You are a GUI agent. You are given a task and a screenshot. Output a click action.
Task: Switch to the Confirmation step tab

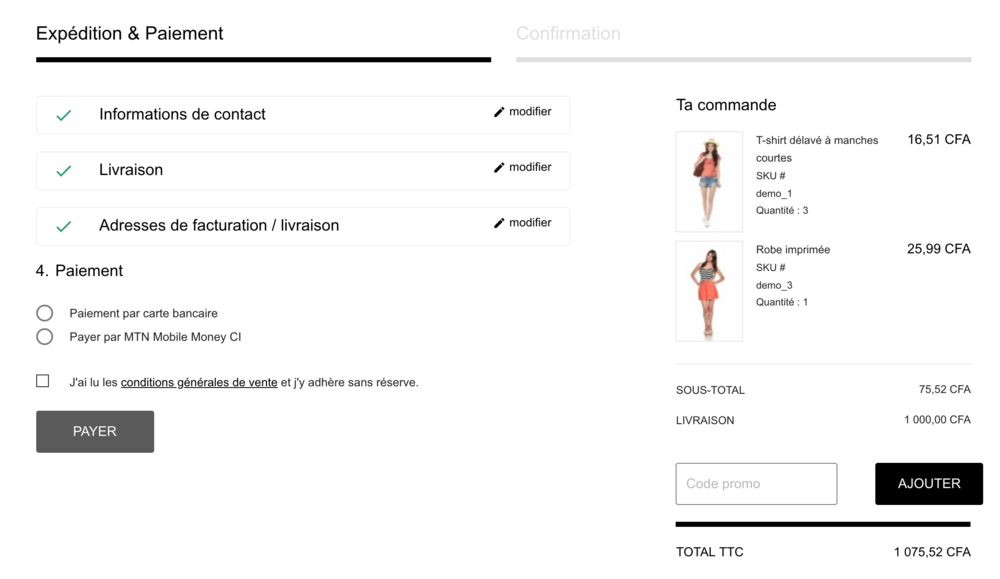pyautogui.click(x=568, y=34)
